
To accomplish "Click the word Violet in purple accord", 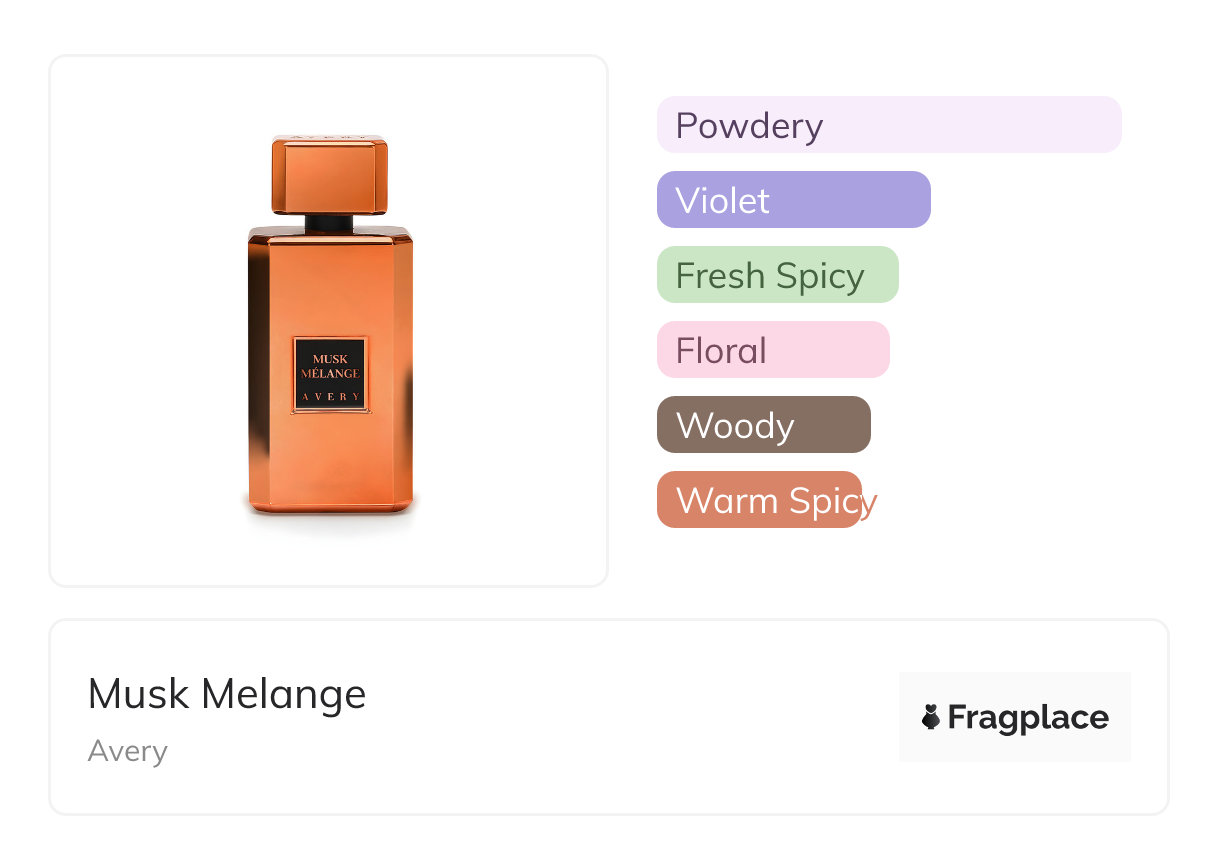I will click(x=722, y=201).
